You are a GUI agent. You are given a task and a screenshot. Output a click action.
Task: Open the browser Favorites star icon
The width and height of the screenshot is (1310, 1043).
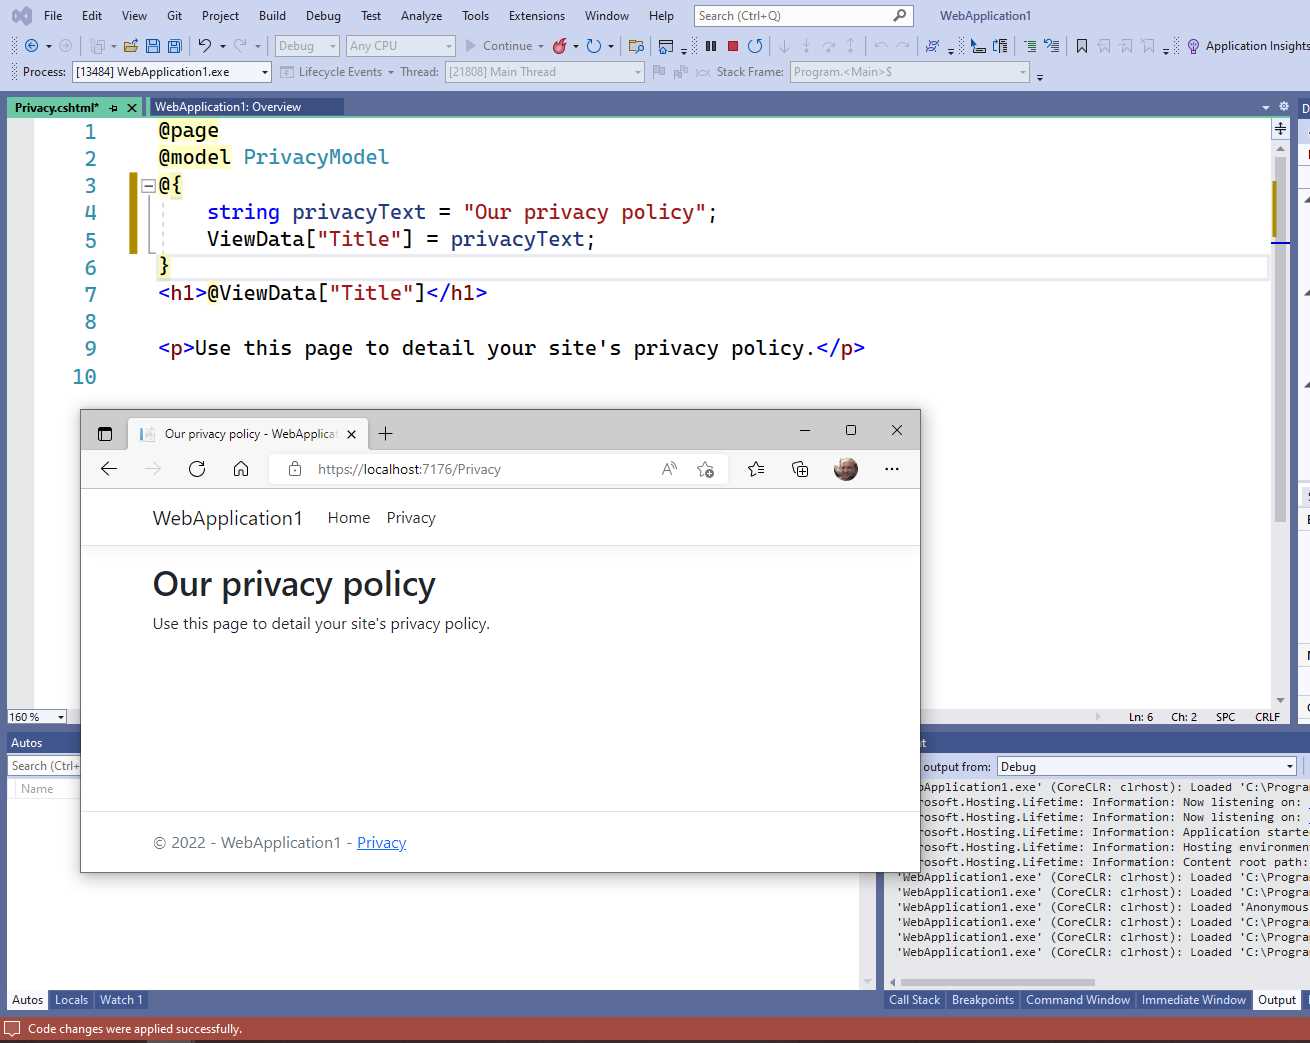point(756,469)
